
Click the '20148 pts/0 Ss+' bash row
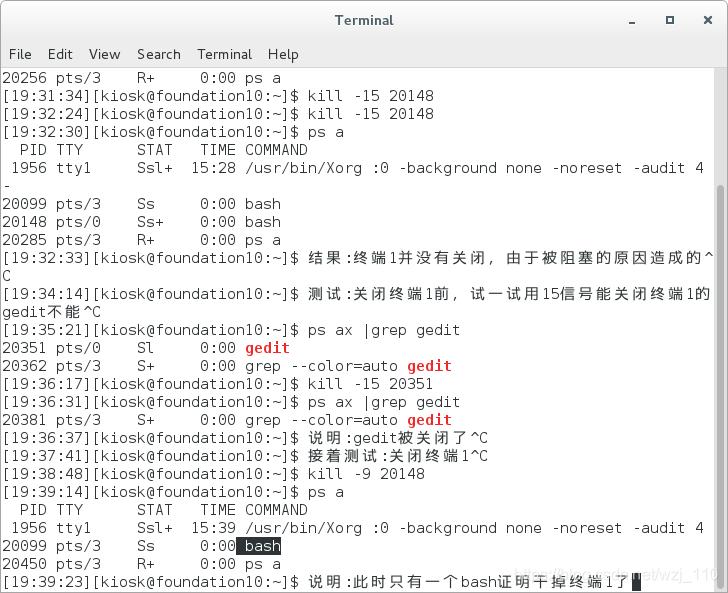pos(142,222)
